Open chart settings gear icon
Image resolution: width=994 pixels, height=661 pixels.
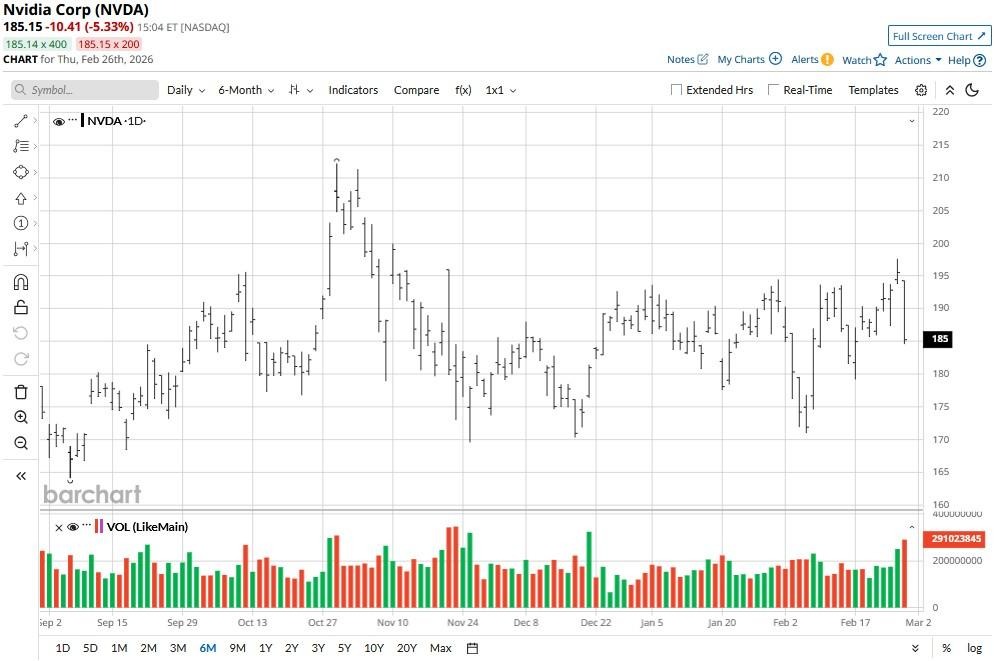pyautogui.click(x=921, y=90)
